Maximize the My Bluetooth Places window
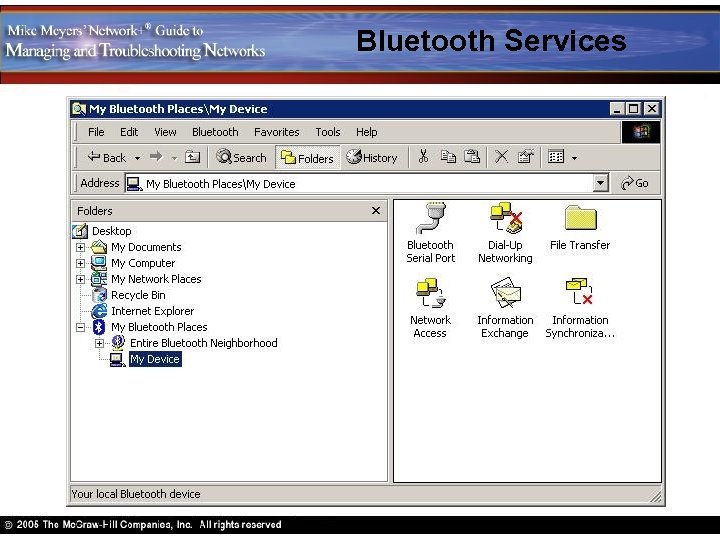Viewport: 720px width, 540px height. click(x=634, y=109)
